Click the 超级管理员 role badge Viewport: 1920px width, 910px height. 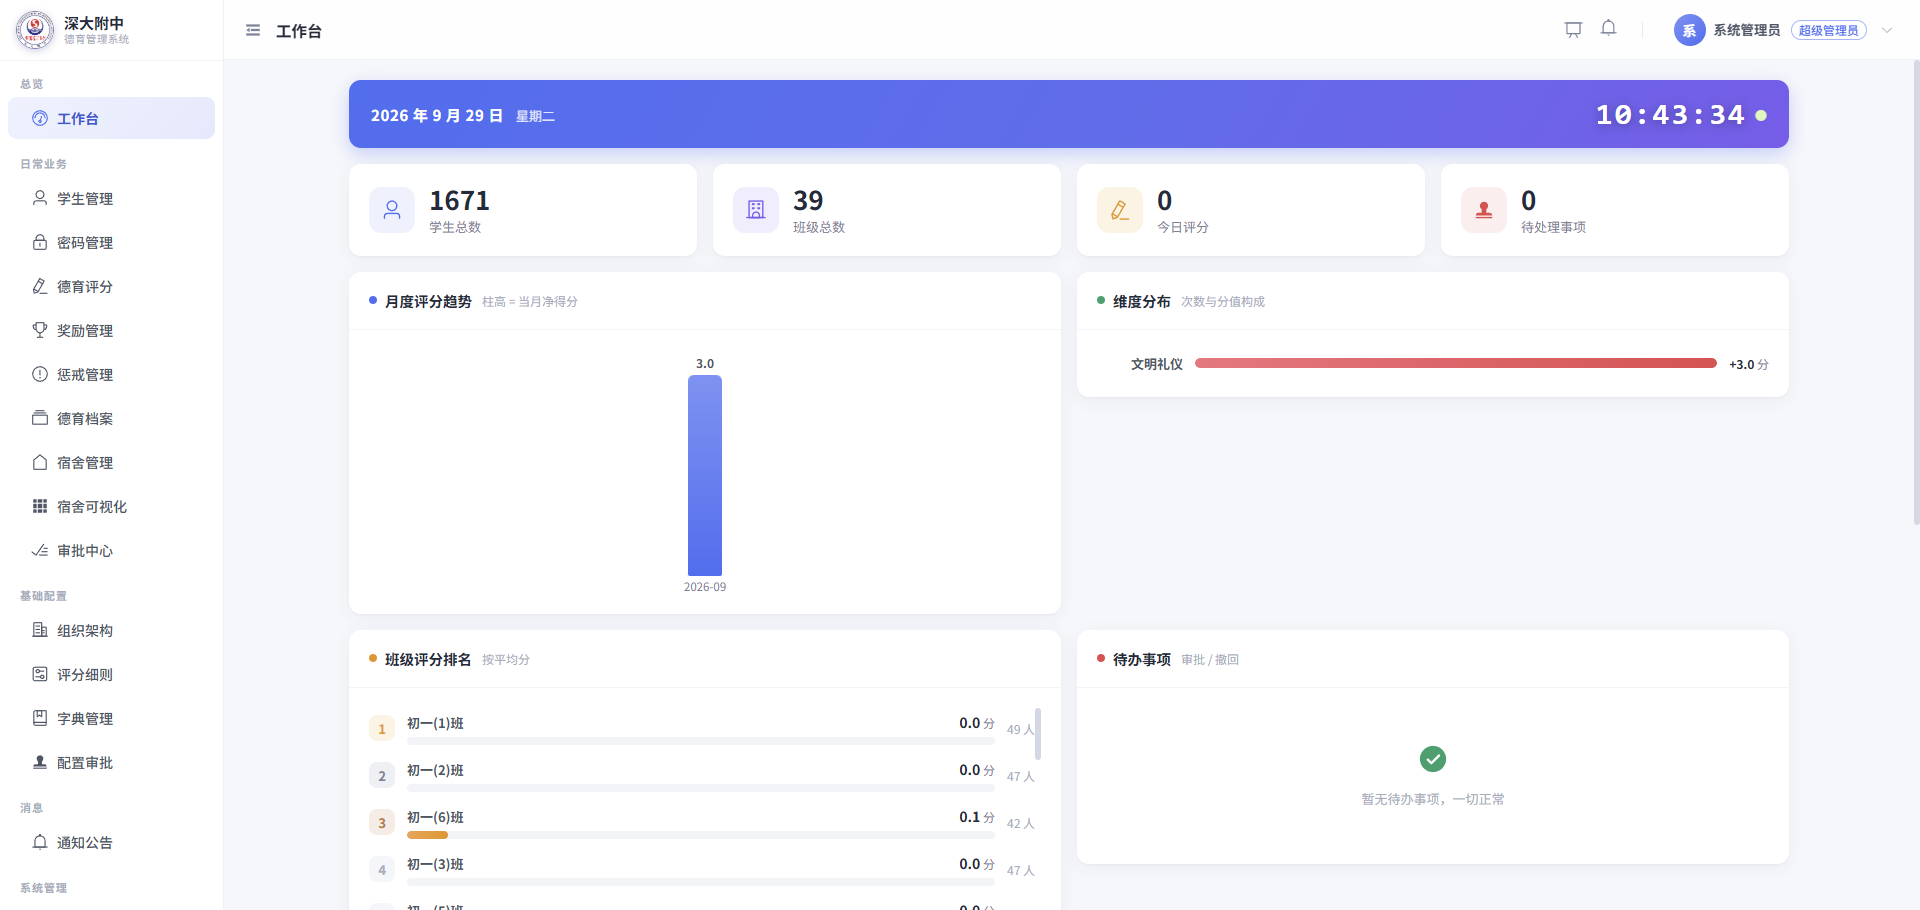tap(1828, 31)
